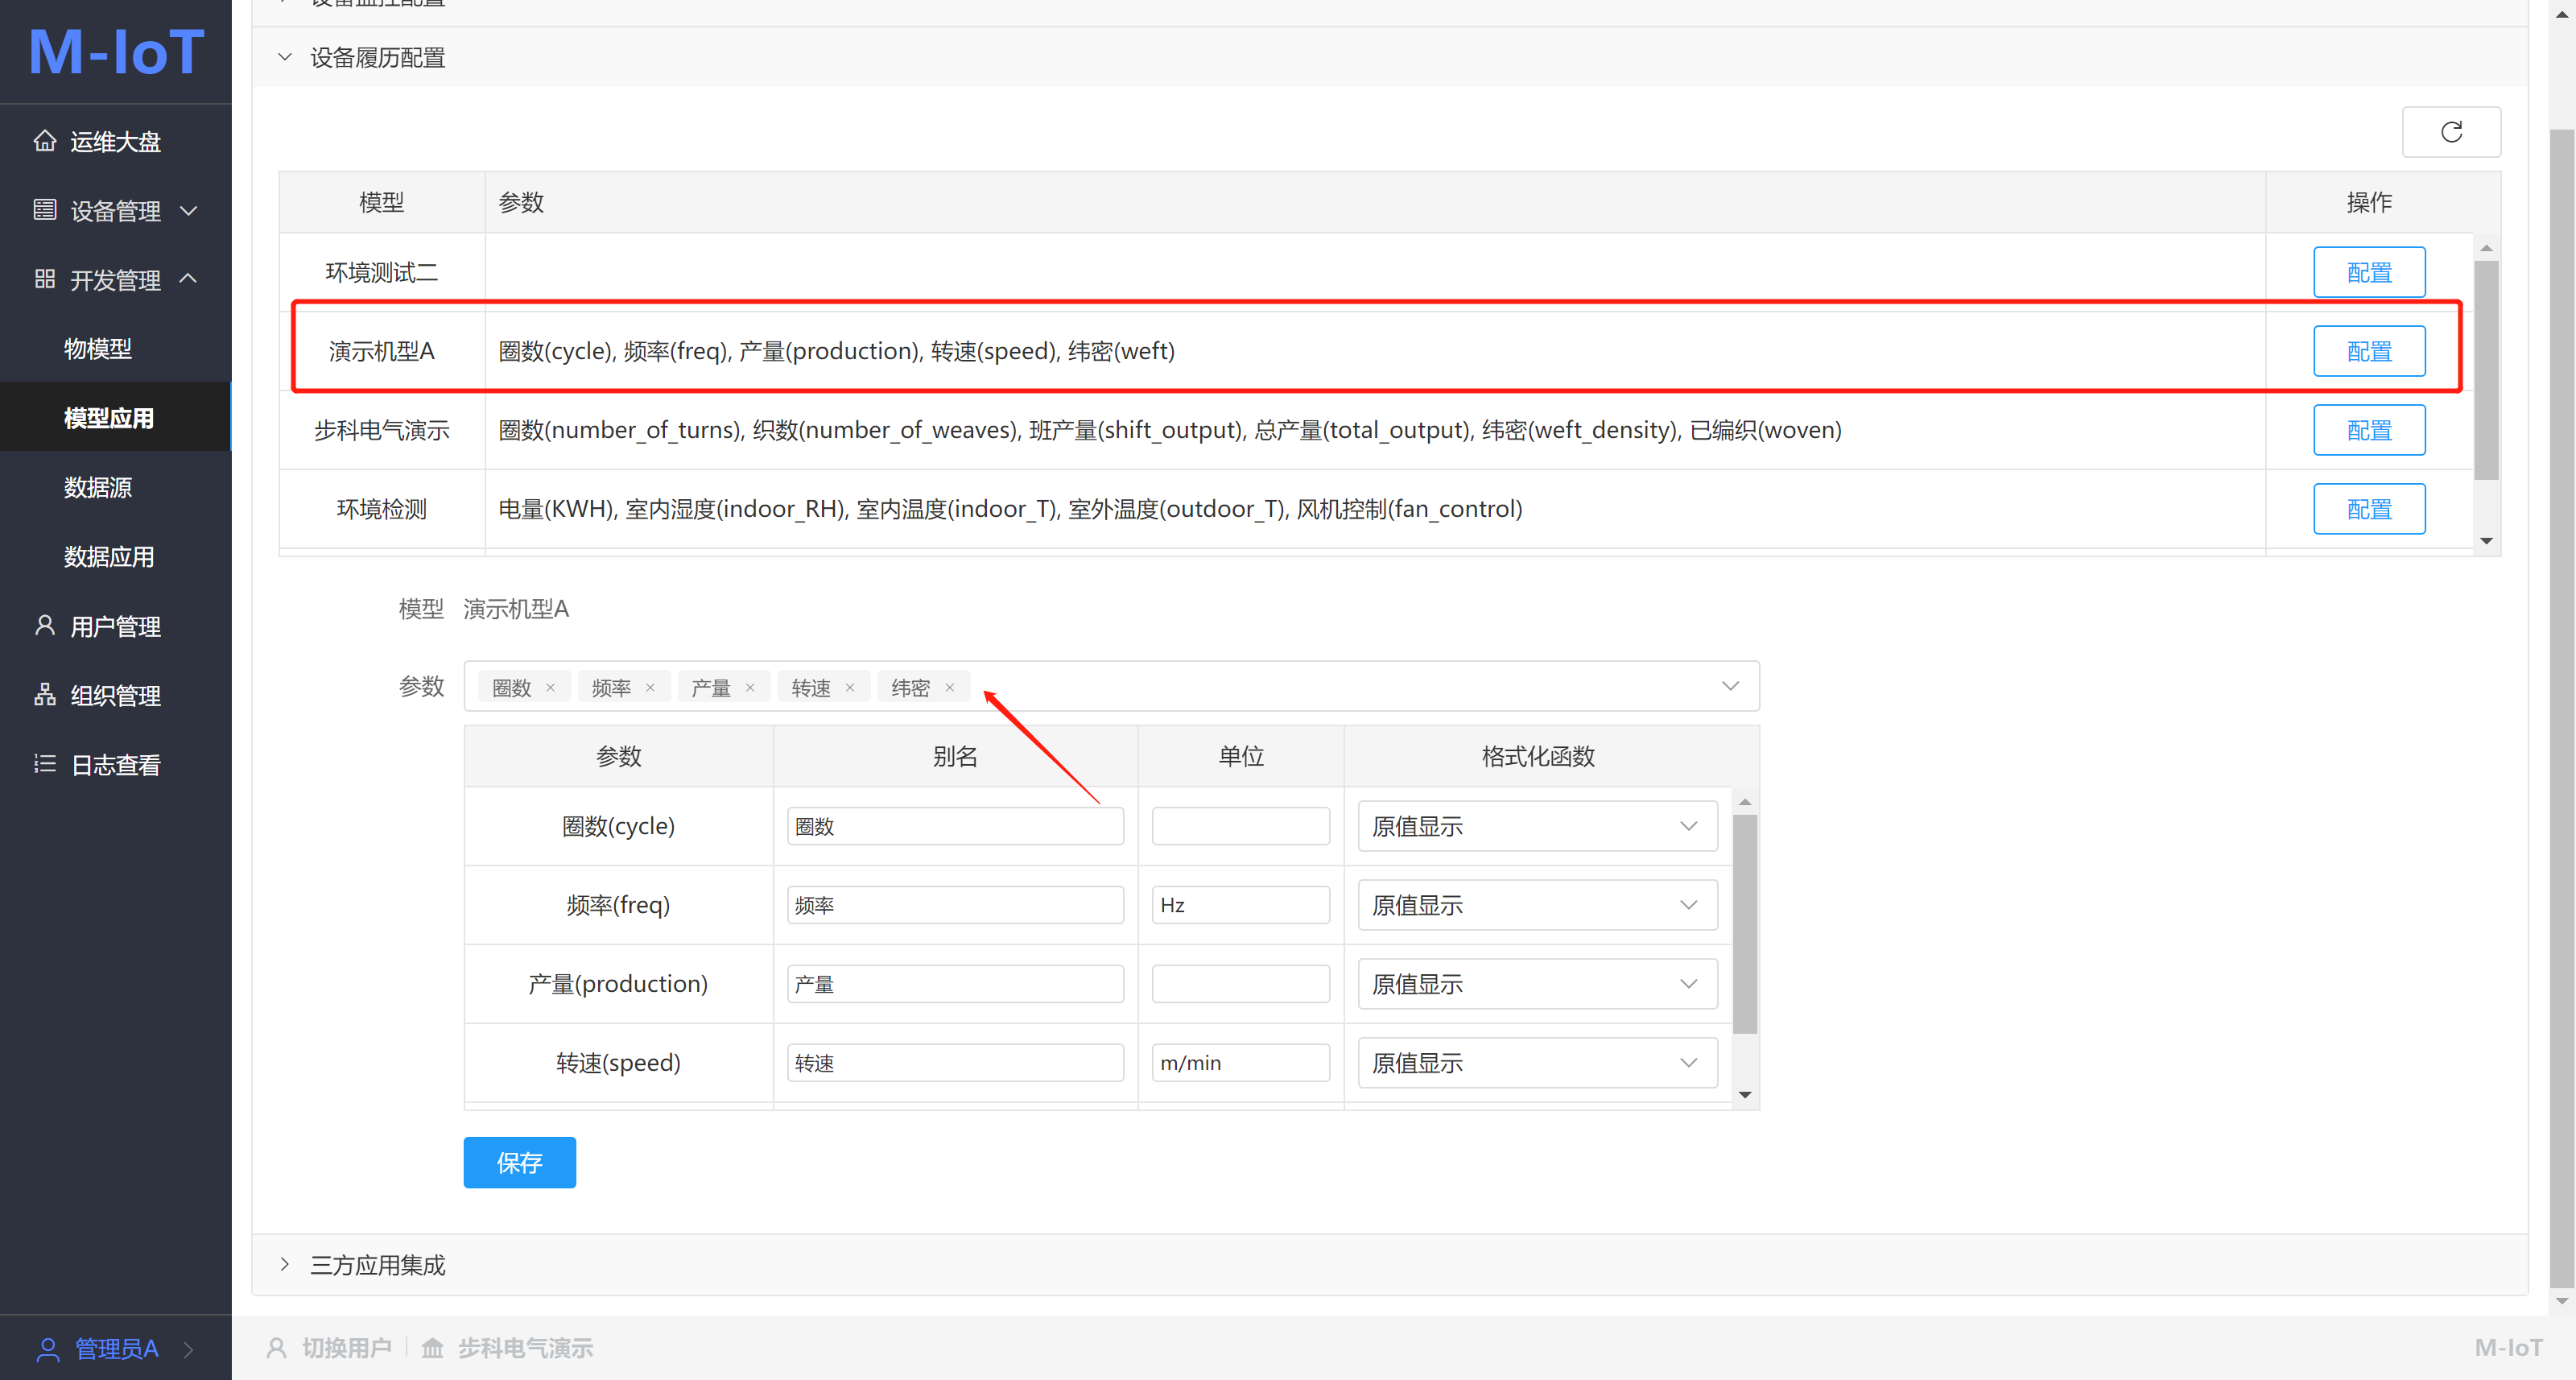Click the M-IoT logo
The image size is (2576, 1380).
tap(116, 52)
